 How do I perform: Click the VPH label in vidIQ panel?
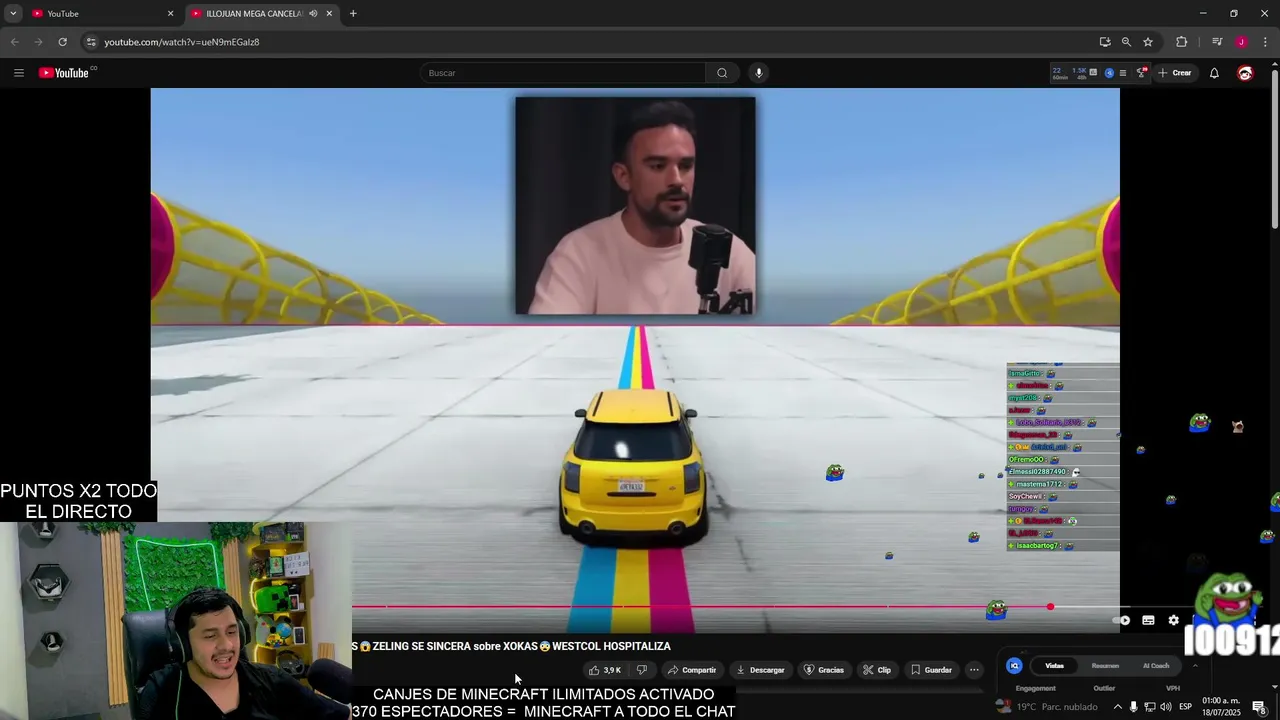(1173, 688)
